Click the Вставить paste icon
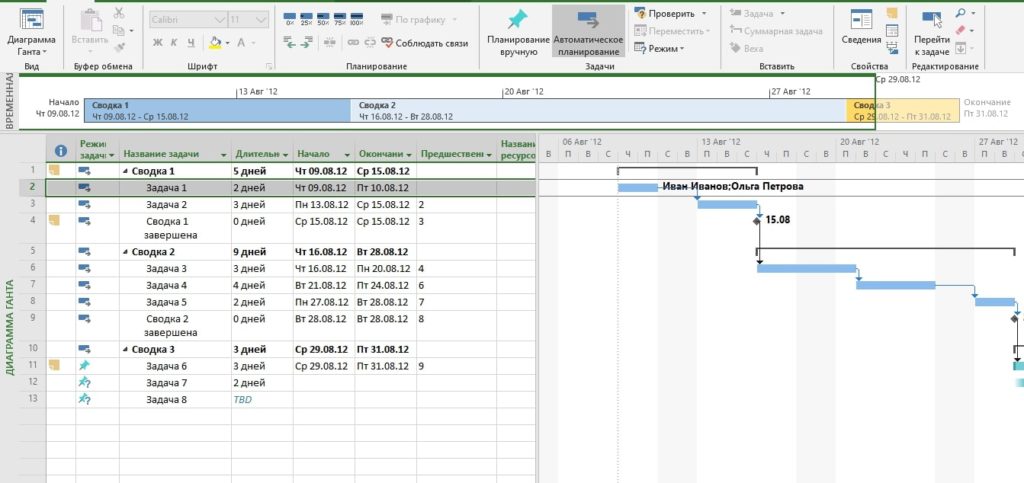 (x=91, y=20)
